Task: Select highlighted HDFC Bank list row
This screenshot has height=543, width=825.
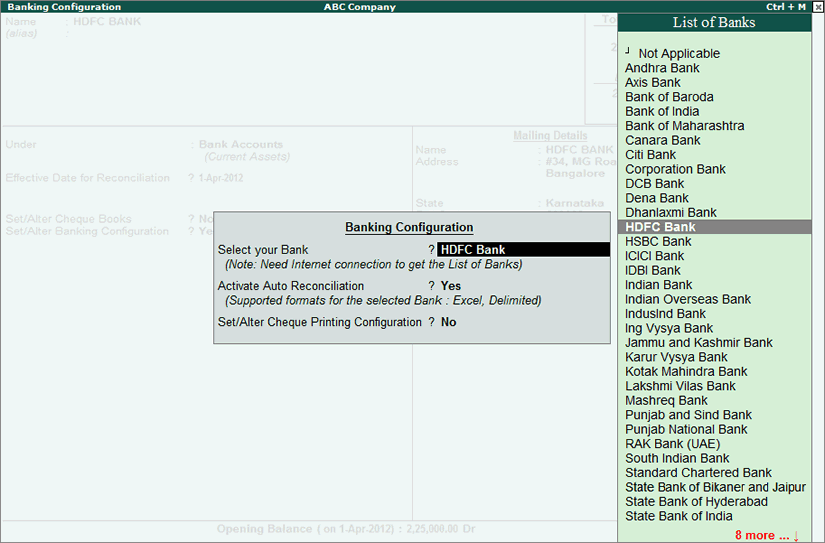Action: pos(715,227)
